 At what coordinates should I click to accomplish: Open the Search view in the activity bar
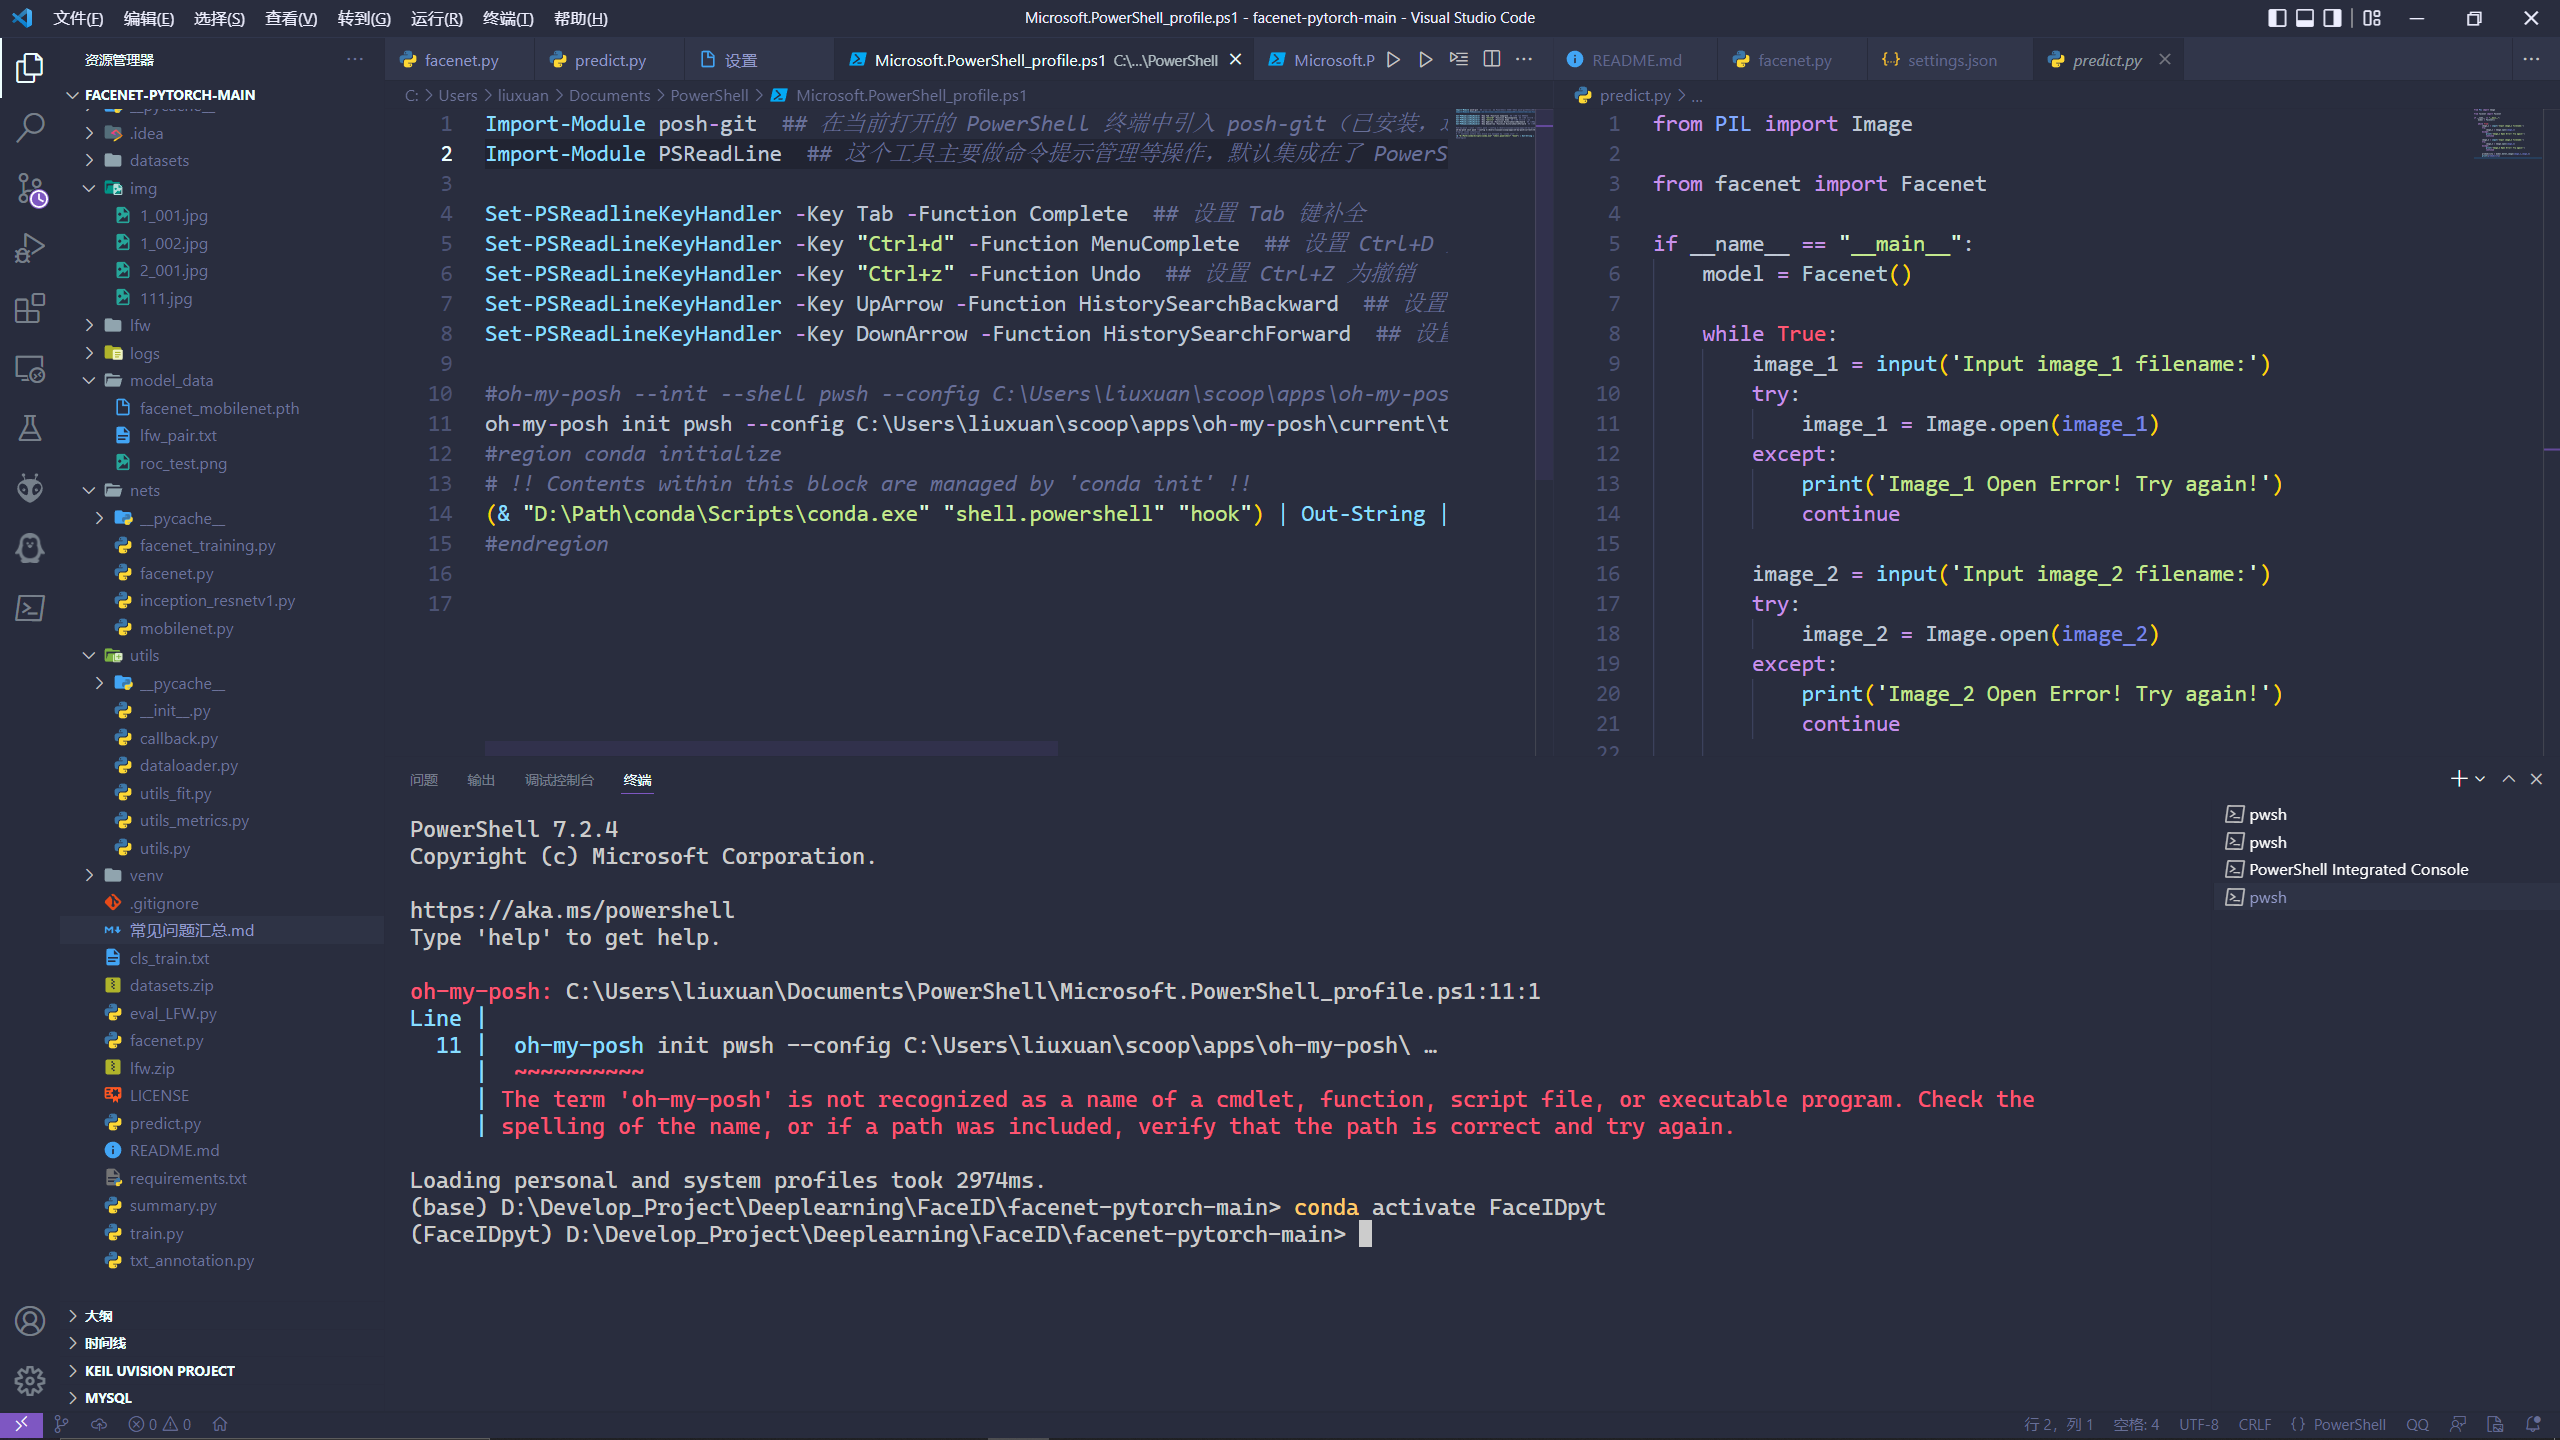pos(29,127)
